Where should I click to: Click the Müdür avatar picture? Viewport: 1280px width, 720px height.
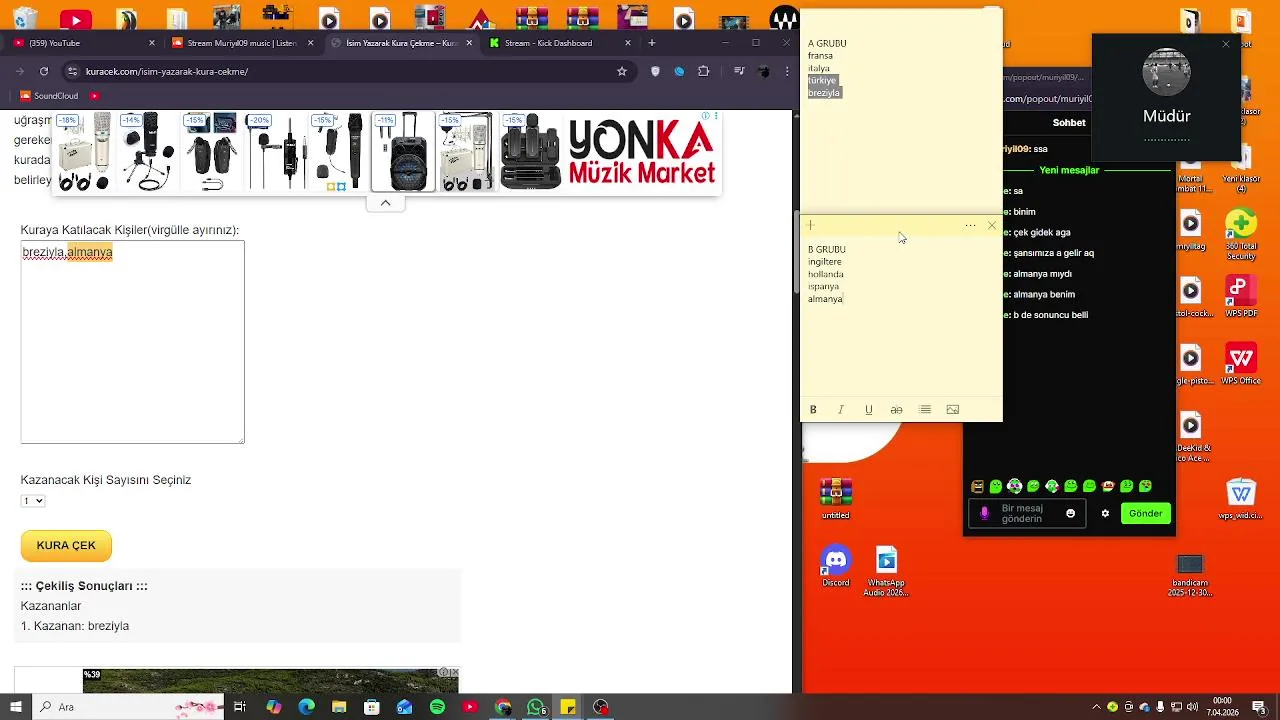pos(1166,74)
